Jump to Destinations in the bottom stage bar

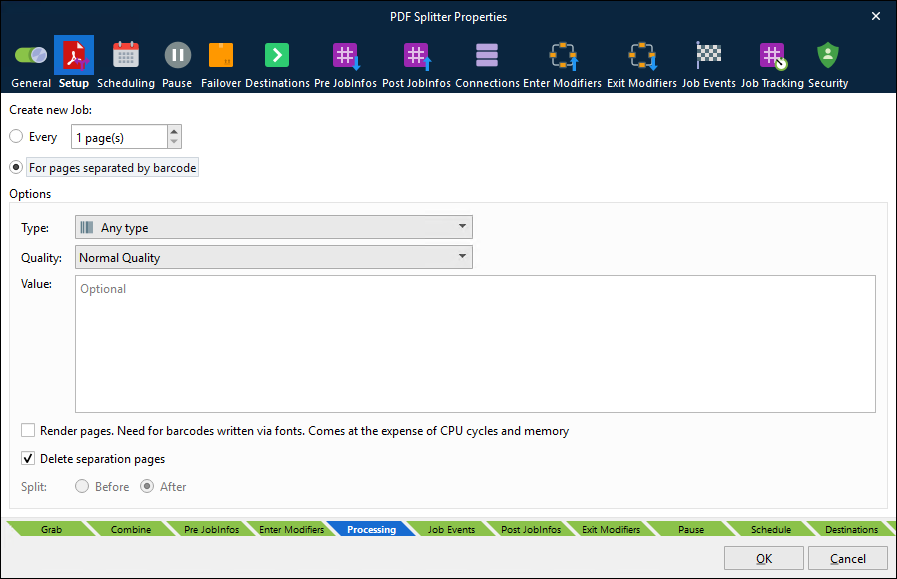tap(851, 529)
